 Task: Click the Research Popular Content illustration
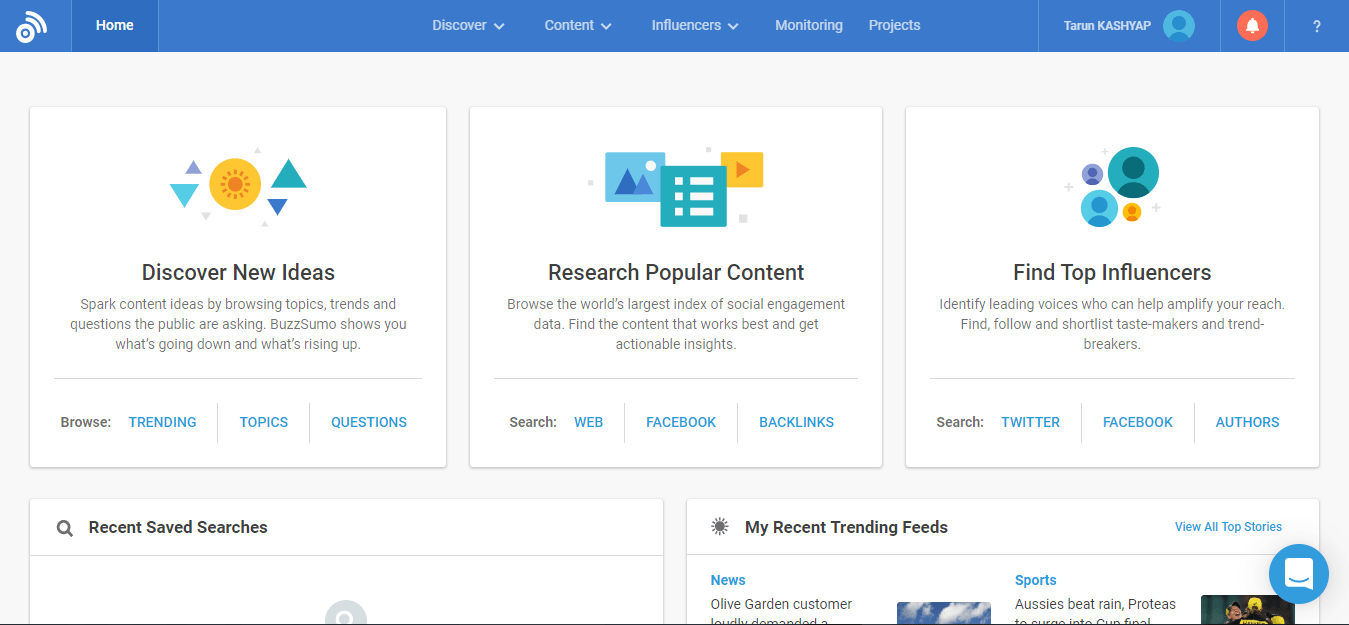(x=676, y=186)
